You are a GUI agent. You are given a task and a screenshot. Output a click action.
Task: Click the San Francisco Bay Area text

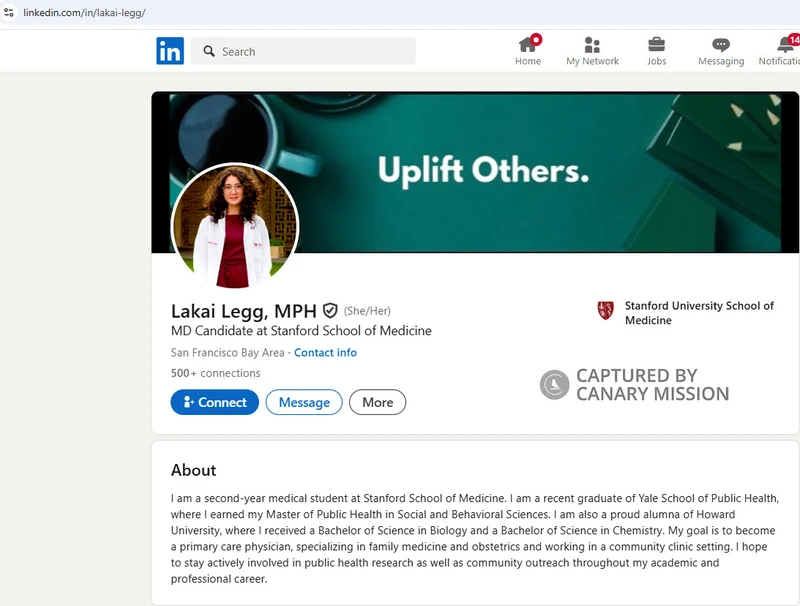tap(228, 352)
